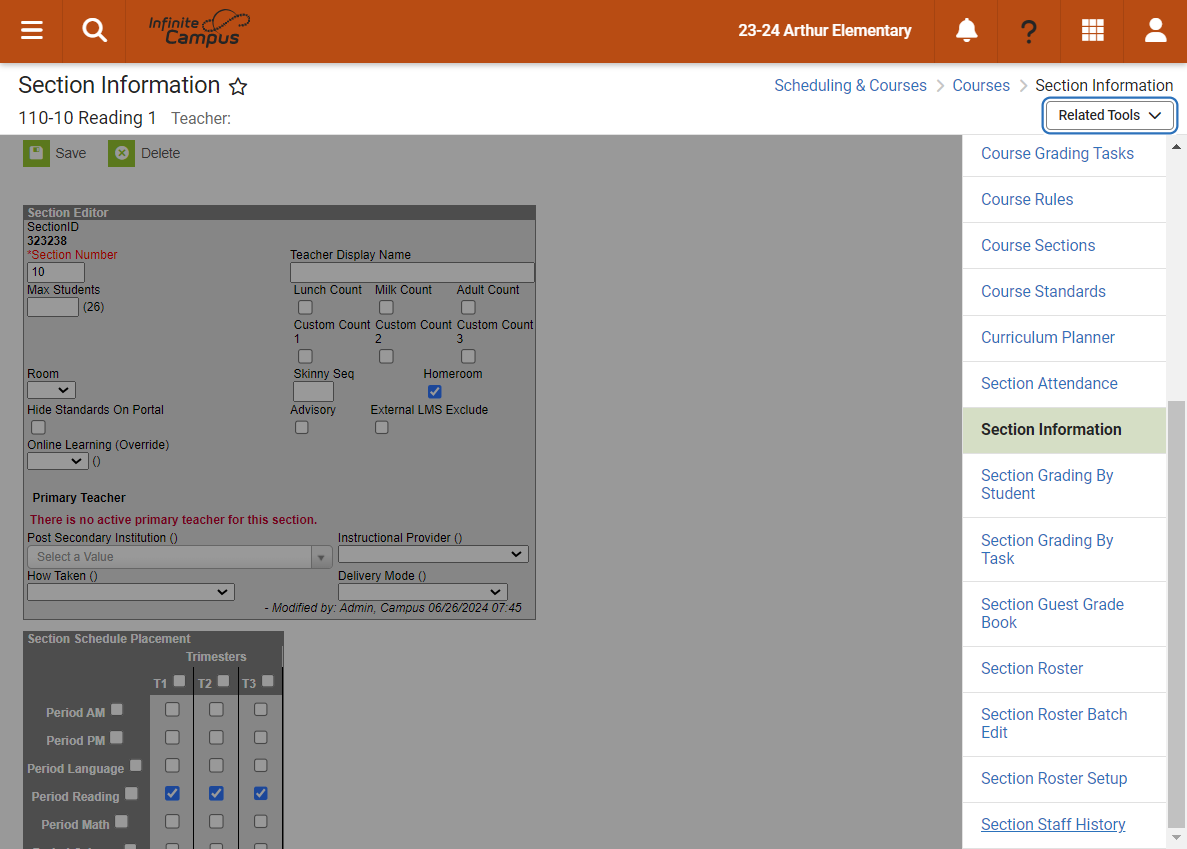Screen dimensions: 1187x849
Task: Click the Skinny Seq field
Action: 313,391
